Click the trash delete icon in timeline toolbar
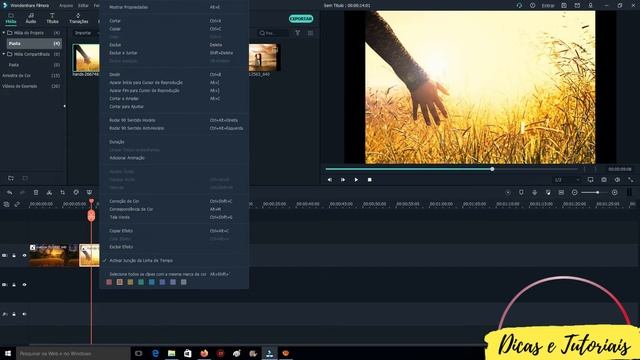640x360 pixels. click(x=36, y=192)
